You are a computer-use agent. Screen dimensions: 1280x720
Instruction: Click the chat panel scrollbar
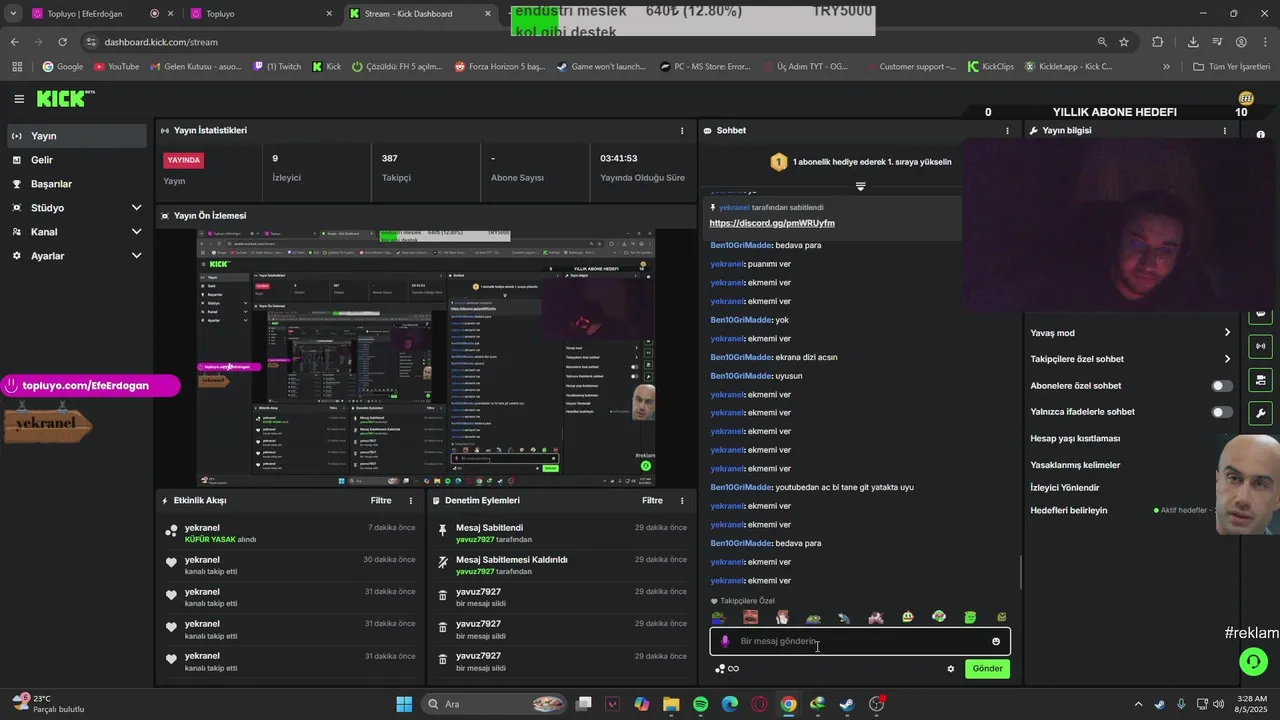1020,573
